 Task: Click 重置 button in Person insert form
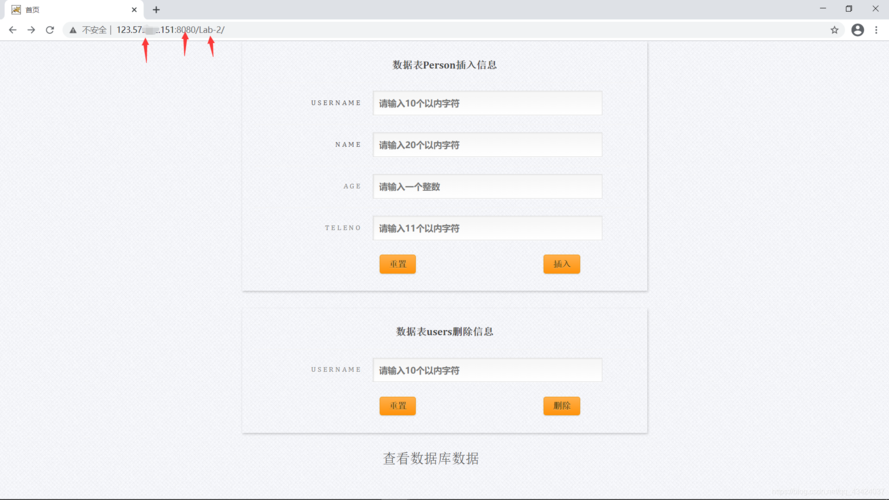point(397,264)
